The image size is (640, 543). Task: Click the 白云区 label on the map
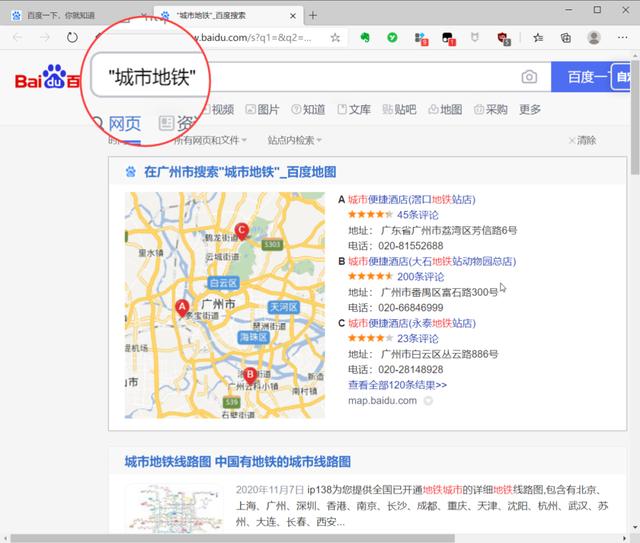(x=223, y=283)
